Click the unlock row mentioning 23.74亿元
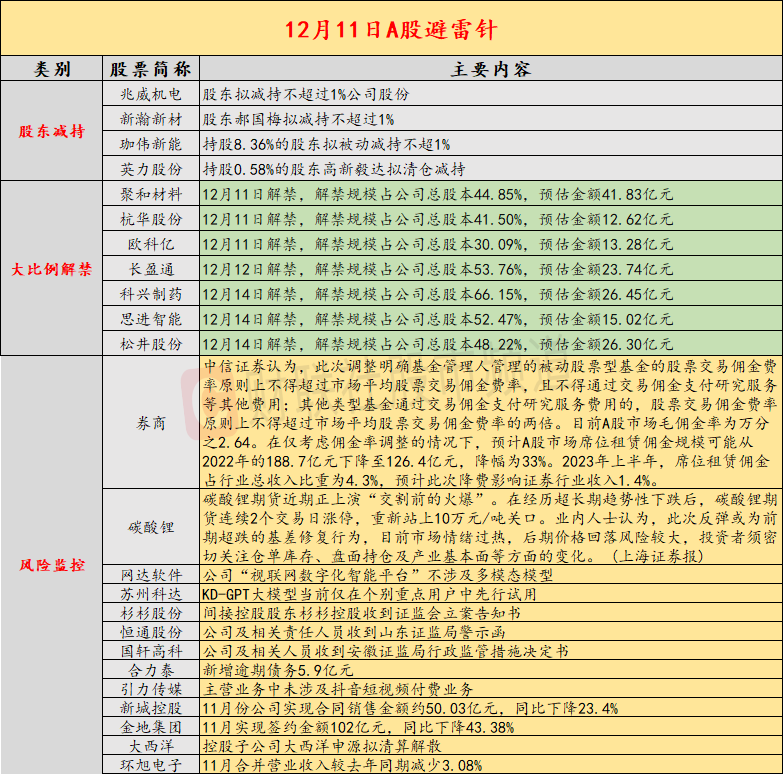Viewport: 783px width, 774px height. point(491,269)
